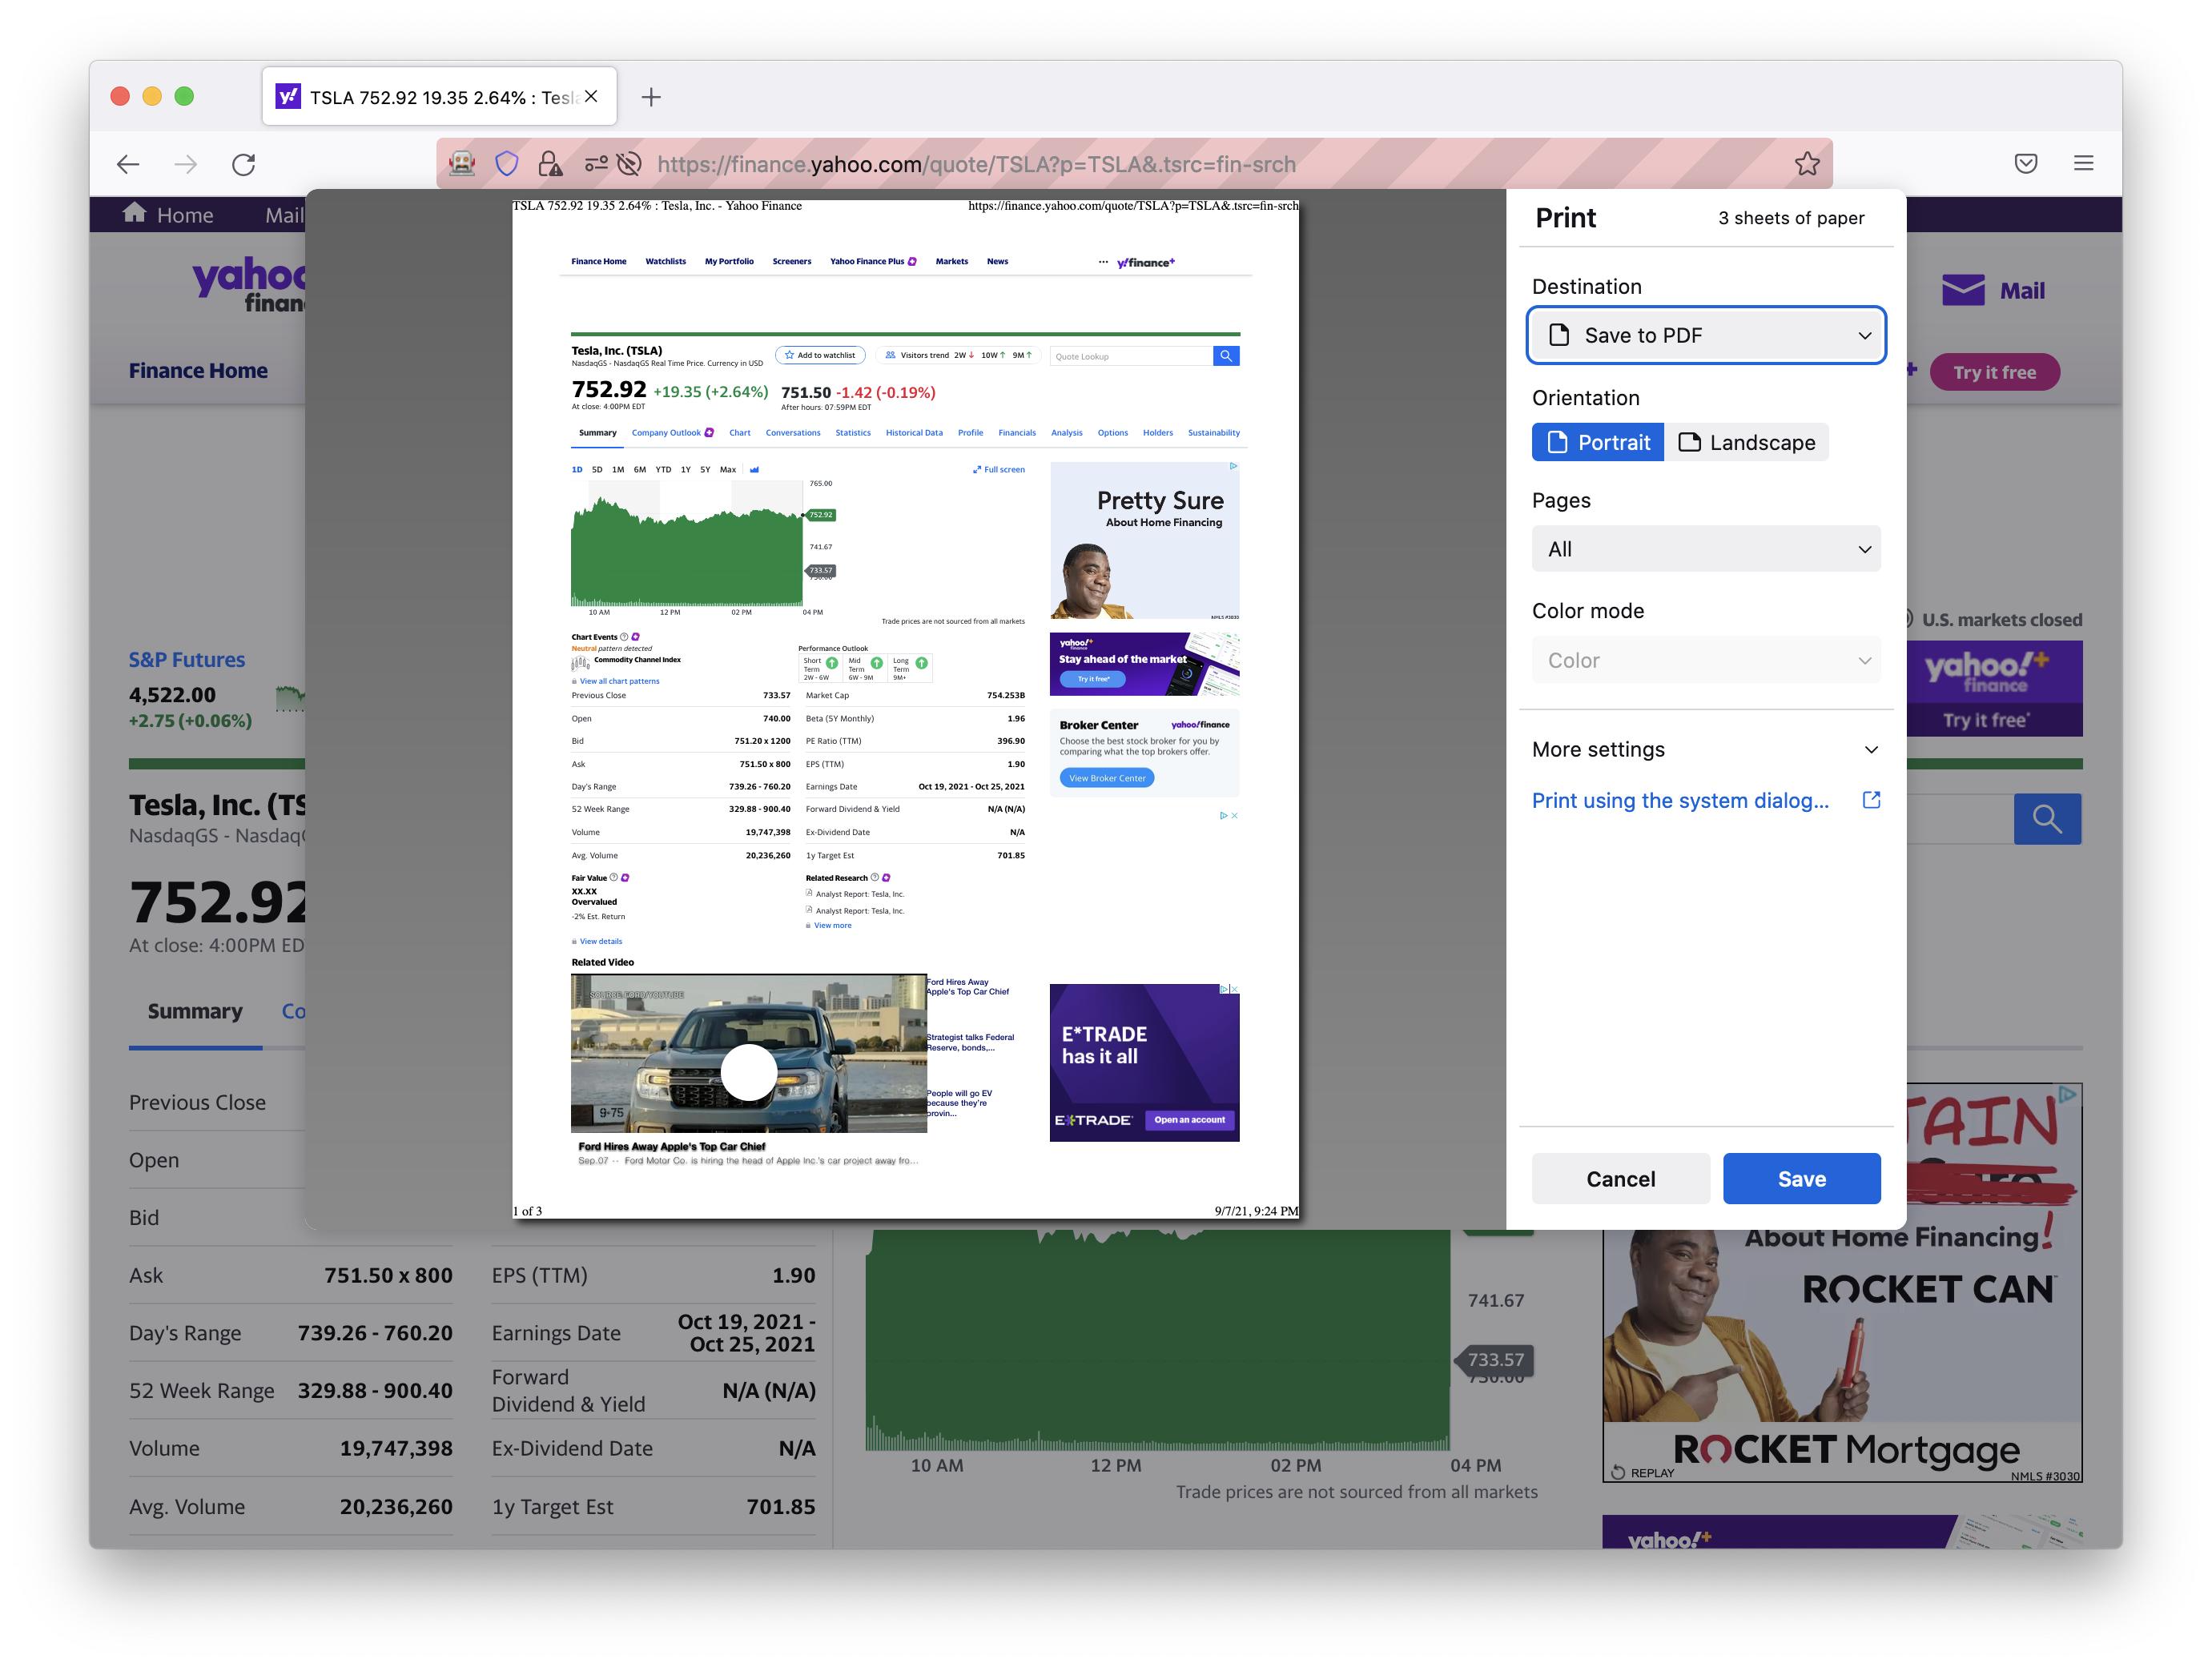Open the S&P Futures link

click(x=187, y=660)
